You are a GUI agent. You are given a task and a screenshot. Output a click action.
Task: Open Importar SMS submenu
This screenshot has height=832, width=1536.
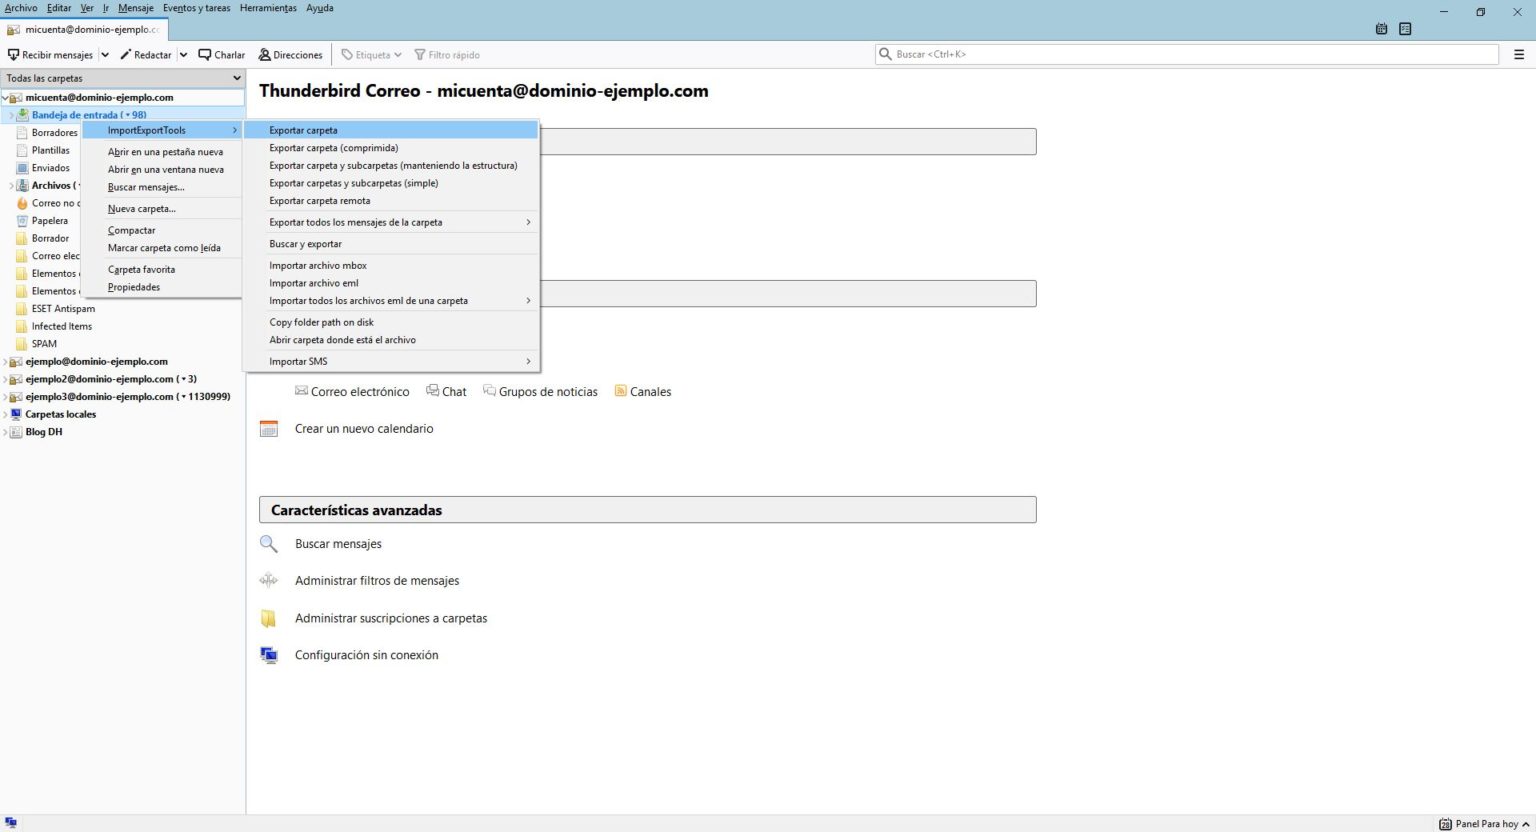point(391,361)
